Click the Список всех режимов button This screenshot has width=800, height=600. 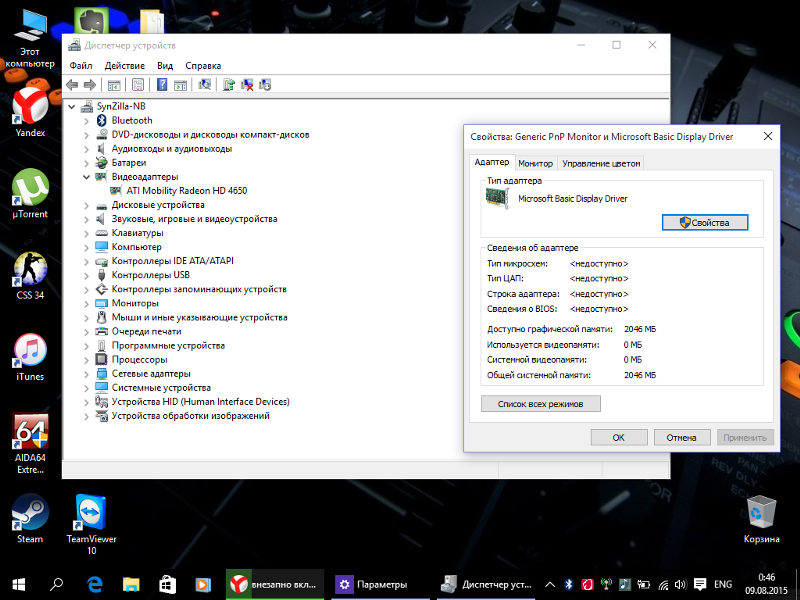click(541, 404)
